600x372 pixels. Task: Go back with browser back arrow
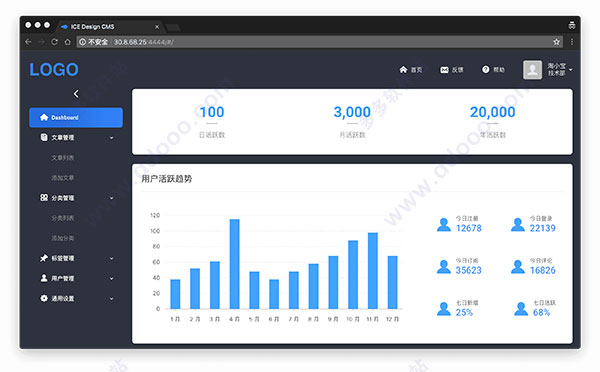[x=28, y=42]
